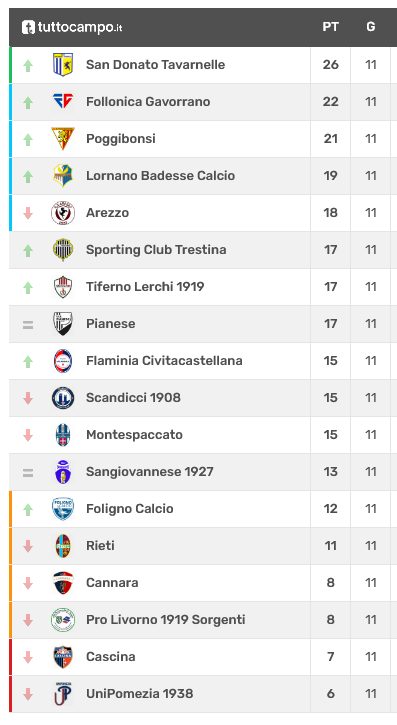
Task: Select Sangiovannese 1927 team name
Action: click(150, 472)
